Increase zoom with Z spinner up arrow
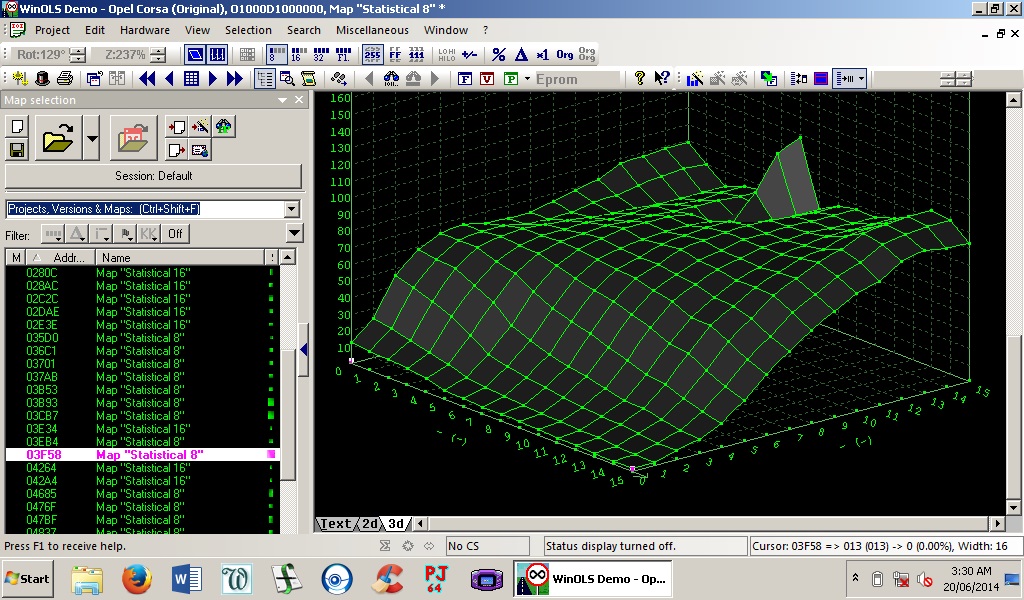 click(x=157, y=51)
